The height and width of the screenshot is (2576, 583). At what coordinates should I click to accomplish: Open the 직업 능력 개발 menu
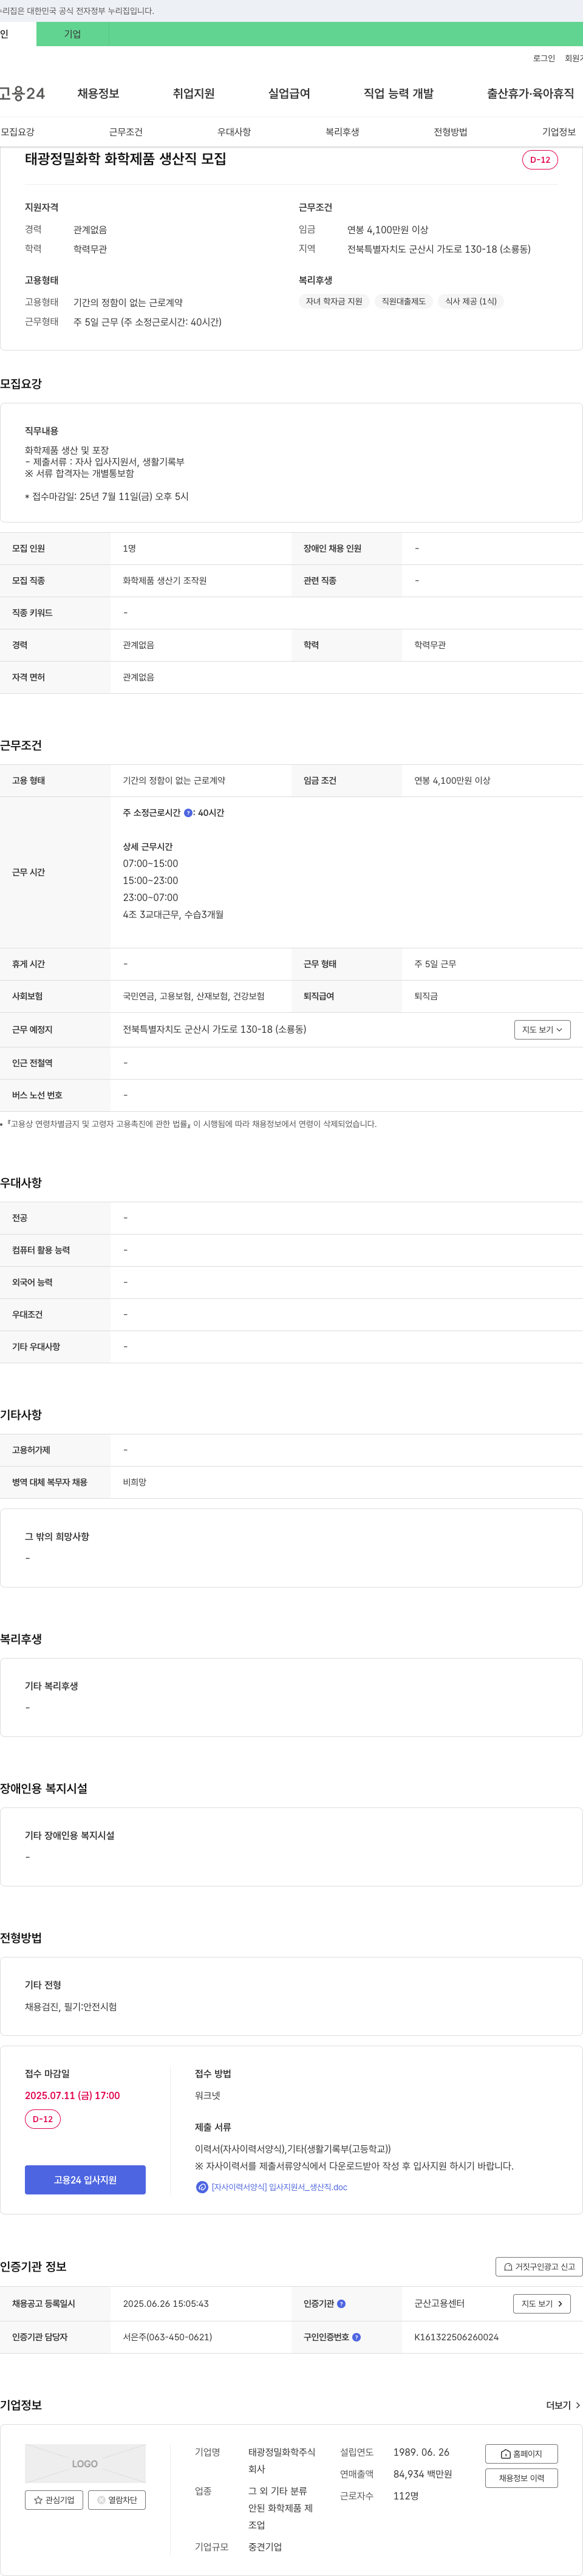(x=398, y=93)
